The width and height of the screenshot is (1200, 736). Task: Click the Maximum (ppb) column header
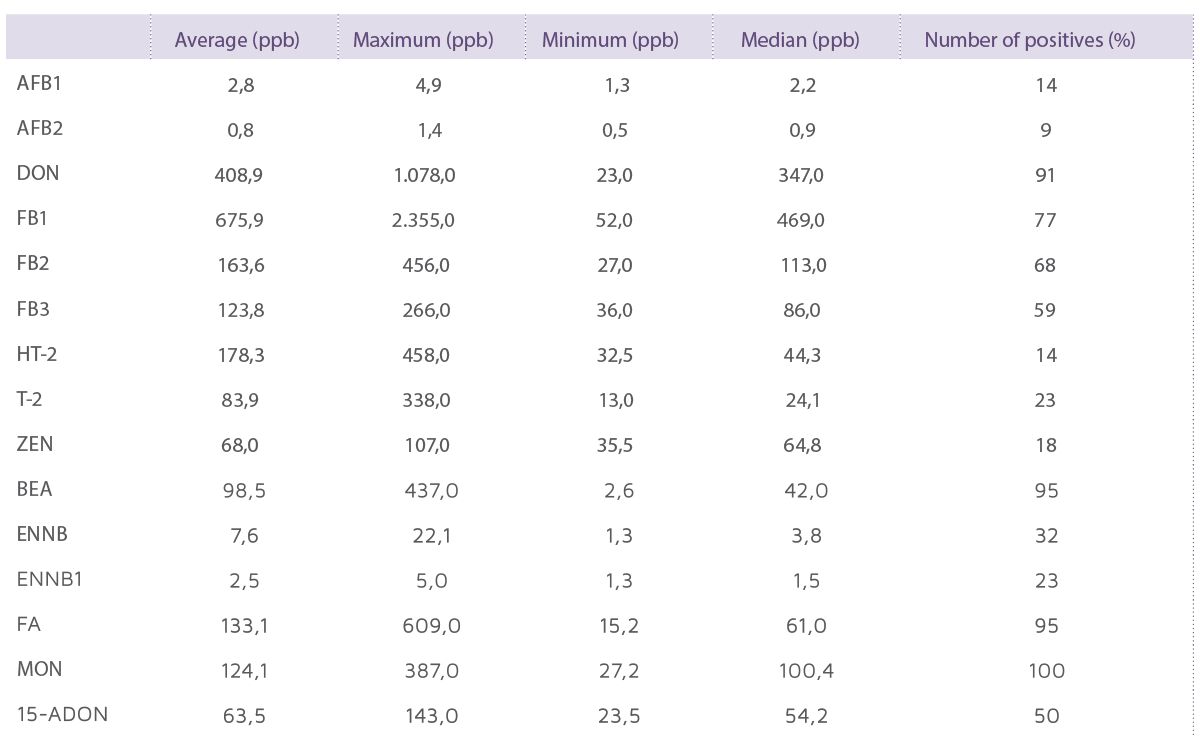424,41
